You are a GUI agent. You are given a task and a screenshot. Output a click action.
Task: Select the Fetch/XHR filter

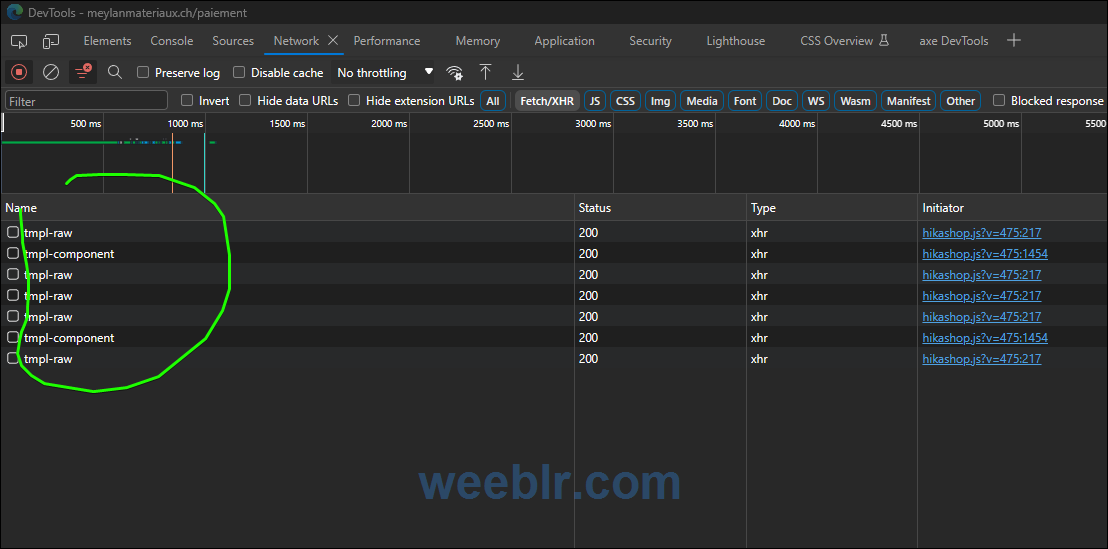coord(547,101)
